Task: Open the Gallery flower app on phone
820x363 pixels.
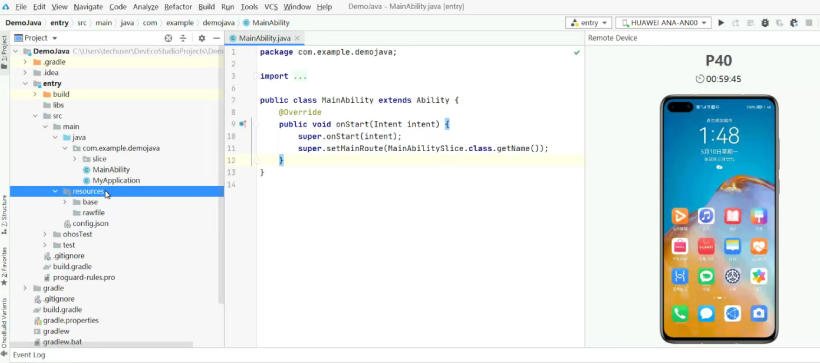Action: point(759,276)
